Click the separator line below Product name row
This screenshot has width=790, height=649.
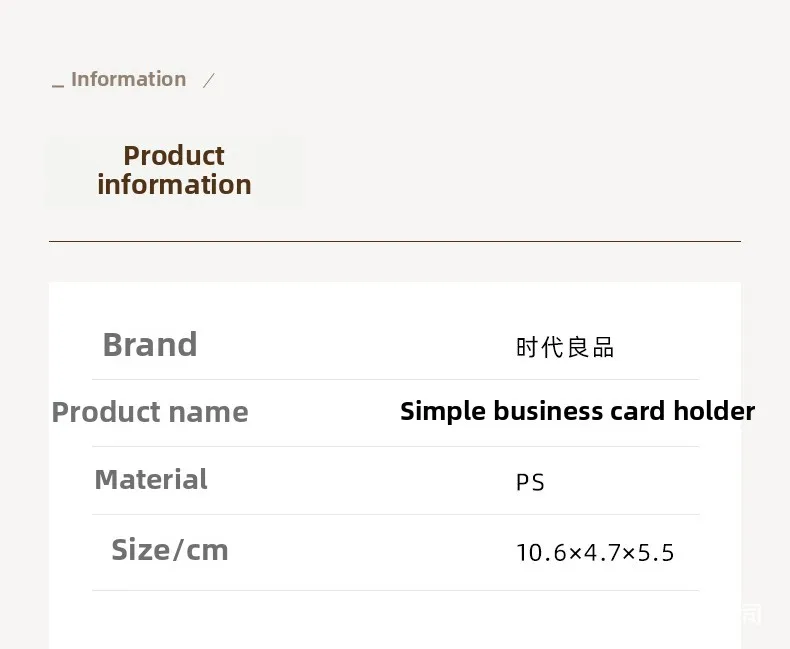click(395, 446)
